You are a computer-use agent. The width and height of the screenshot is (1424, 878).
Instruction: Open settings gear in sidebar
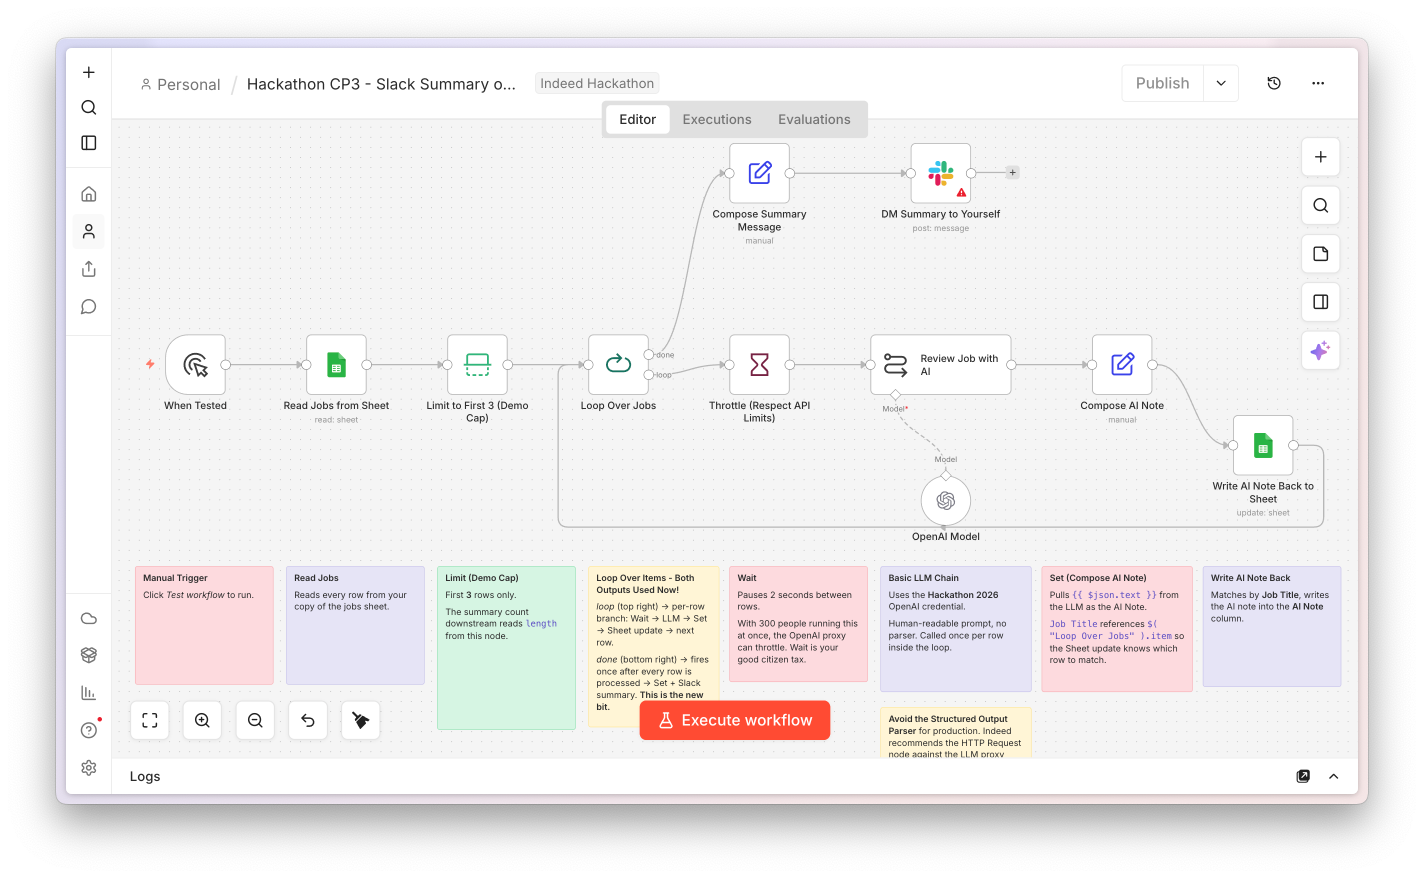[x=89, y=767]
